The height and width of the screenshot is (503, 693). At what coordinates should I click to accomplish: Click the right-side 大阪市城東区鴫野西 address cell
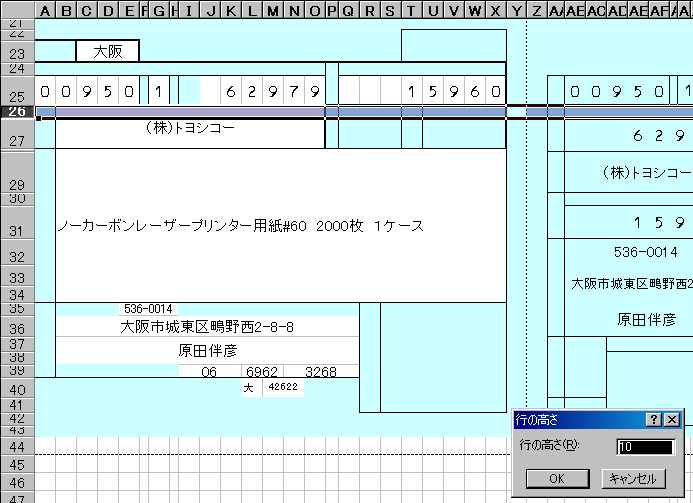point(632,284)
